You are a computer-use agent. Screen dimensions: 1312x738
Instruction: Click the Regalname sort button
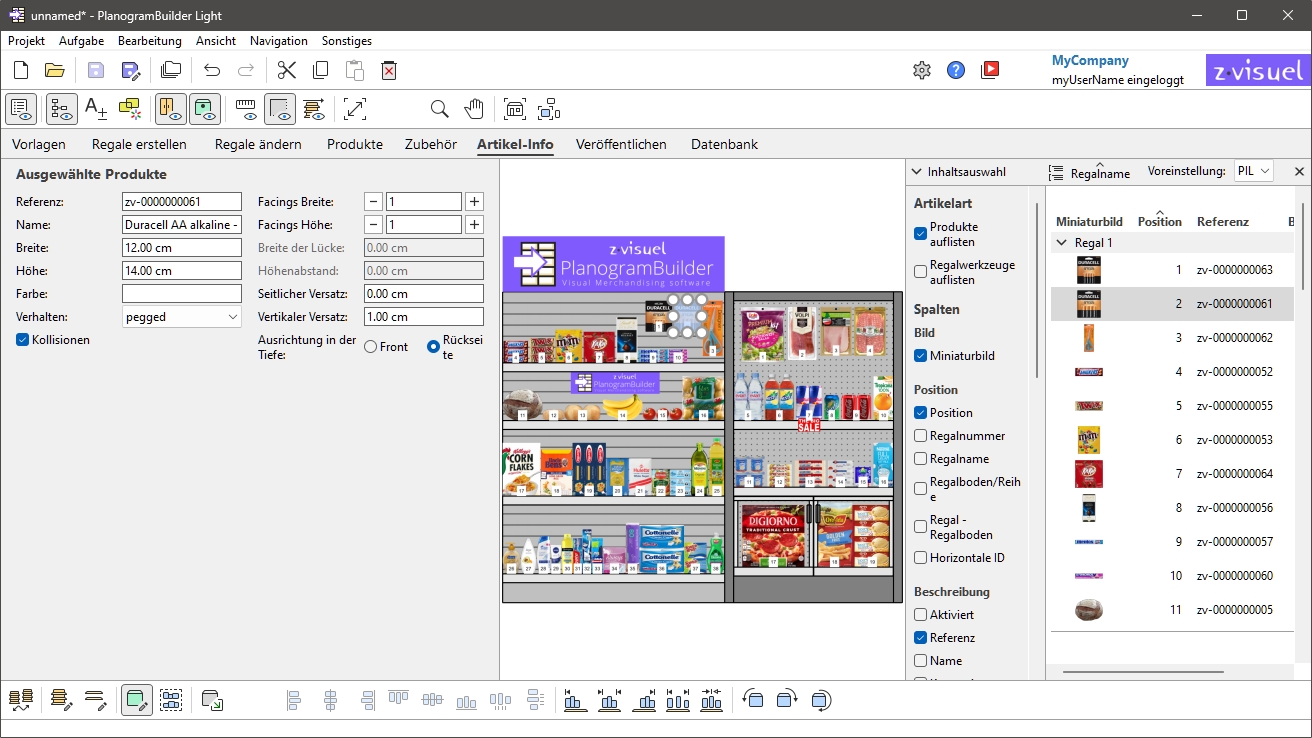pyautogui.click(x=1090, y=172)
